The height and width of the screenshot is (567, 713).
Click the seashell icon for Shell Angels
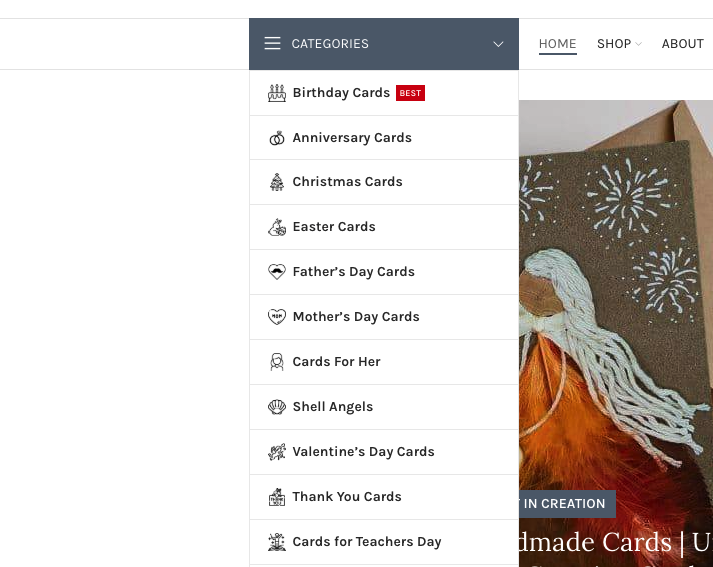tap(277, 407)
